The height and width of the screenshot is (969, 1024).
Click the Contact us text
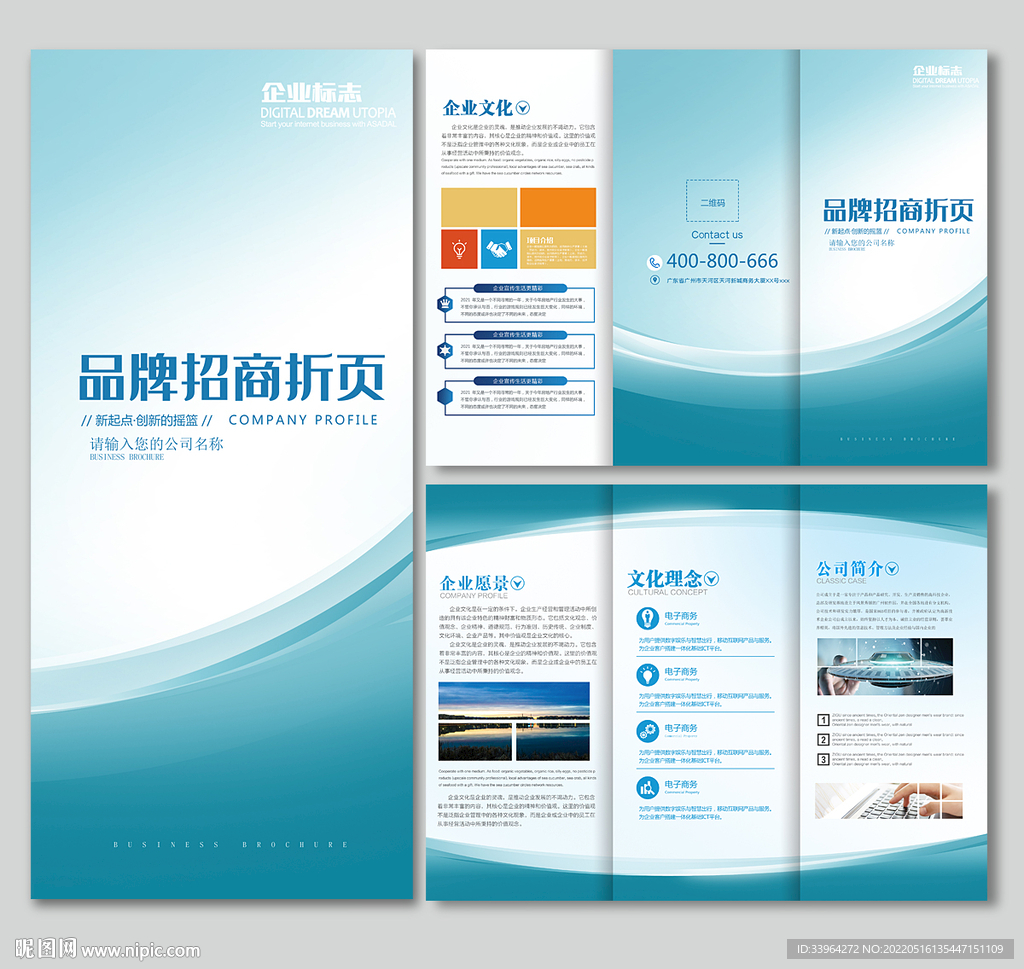click(x=717, y=234)
